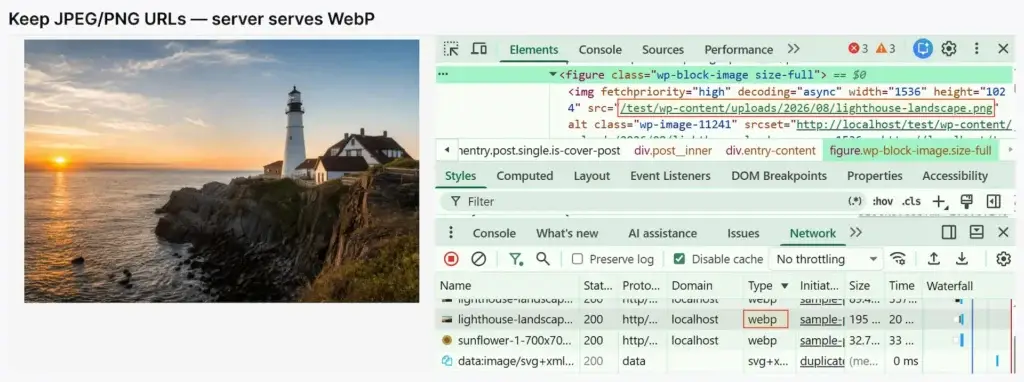1024x382 pixels.
Task: Export HAR file with download arrow
Action: (961, 259)
